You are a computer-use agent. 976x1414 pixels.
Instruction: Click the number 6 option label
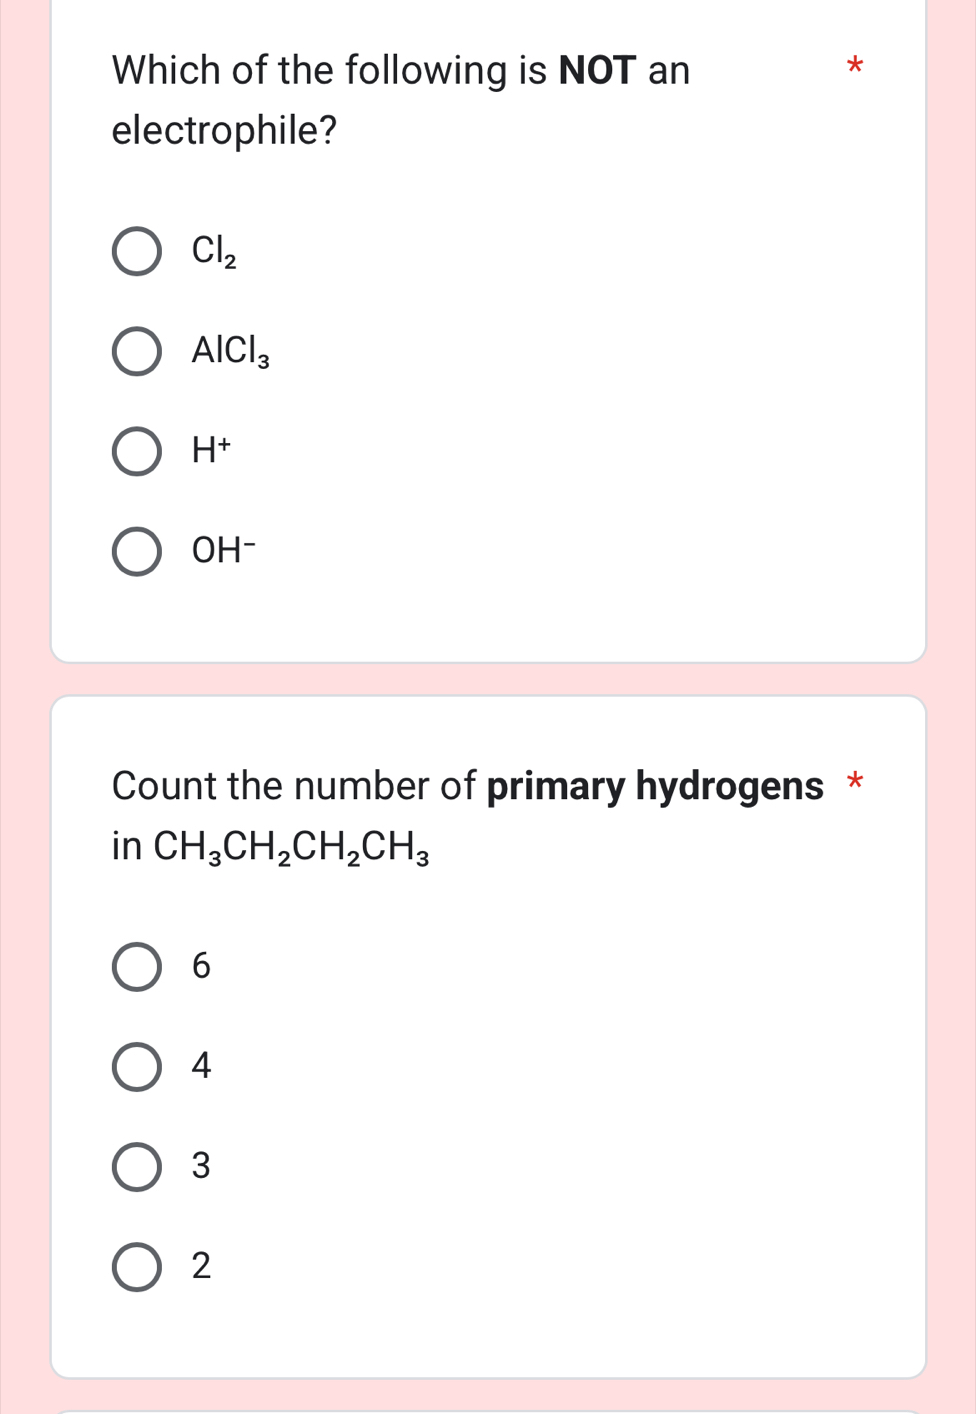(x=201, y=966)
